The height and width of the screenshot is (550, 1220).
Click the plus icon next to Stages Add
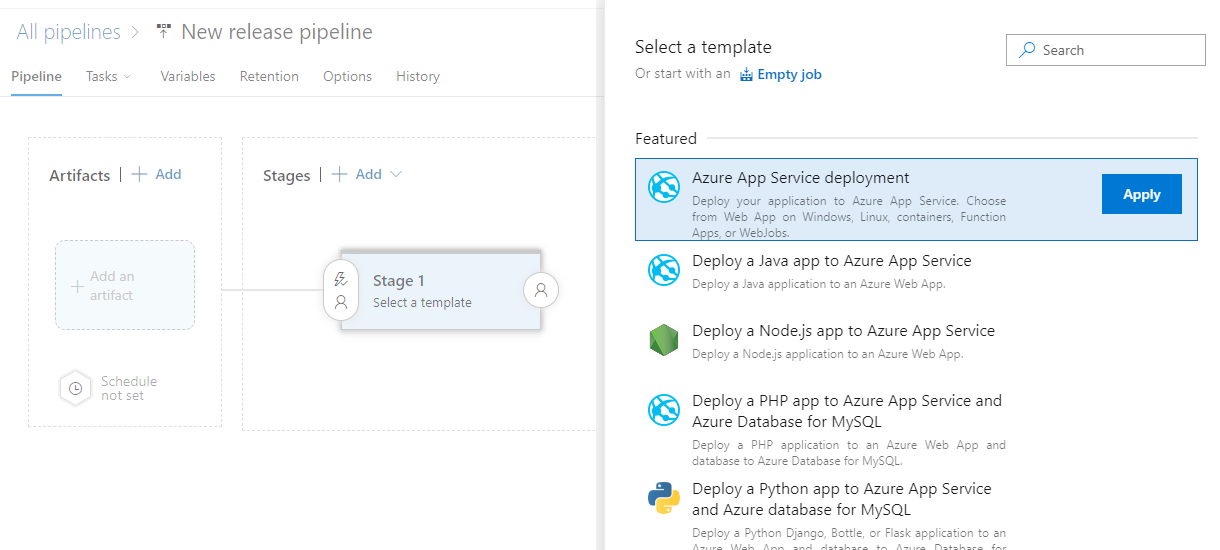(340, 174)
